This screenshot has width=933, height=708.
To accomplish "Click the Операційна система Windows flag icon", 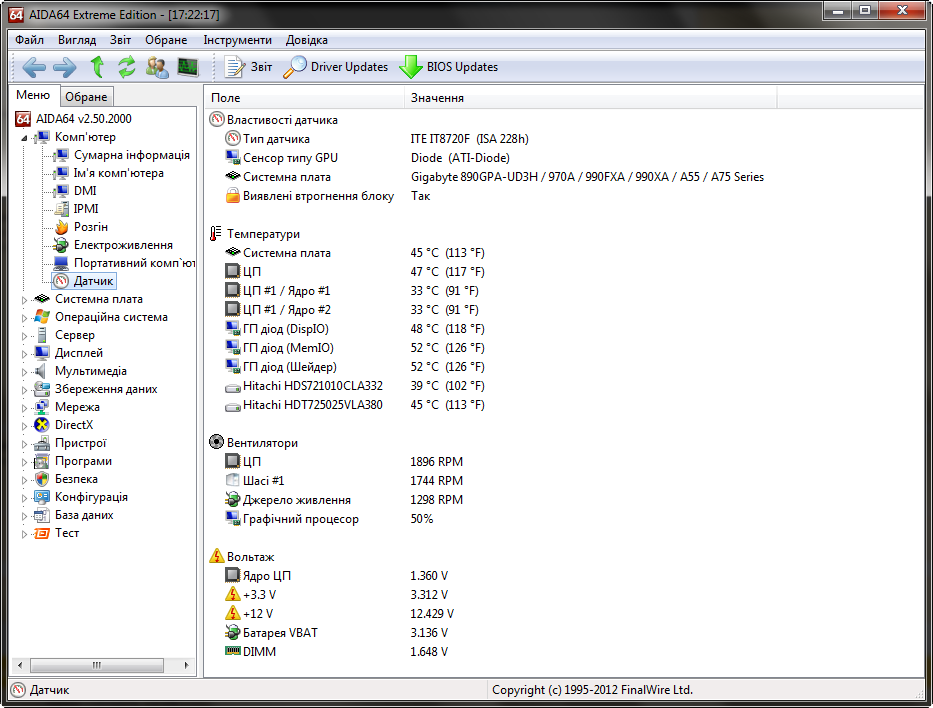I will pyautogui.click(x=42, y=317).
